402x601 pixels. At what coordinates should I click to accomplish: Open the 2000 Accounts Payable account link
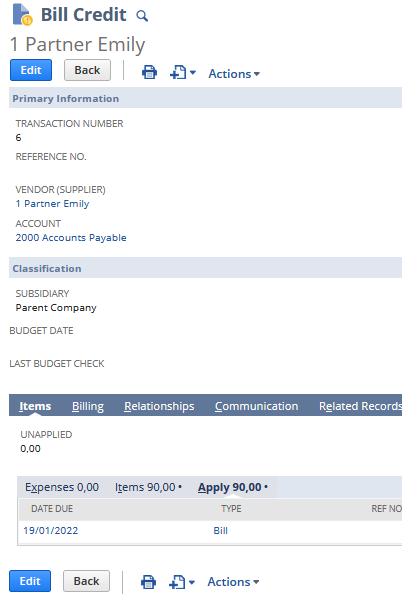(71, 238)
